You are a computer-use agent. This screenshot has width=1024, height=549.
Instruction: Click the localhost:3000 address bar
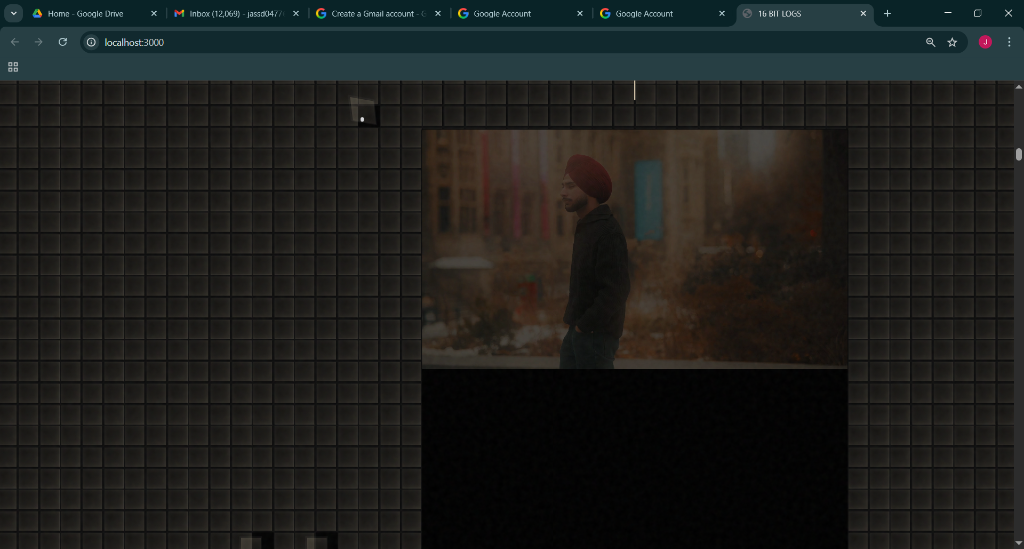coord(500,42)
